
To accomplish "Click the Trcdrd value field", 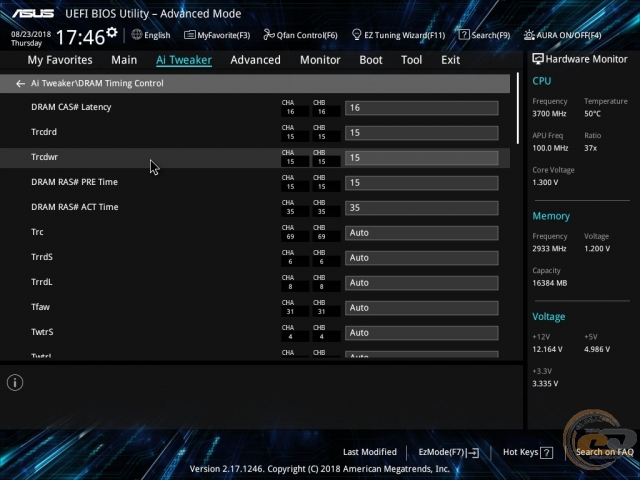I will coord(422,133).
